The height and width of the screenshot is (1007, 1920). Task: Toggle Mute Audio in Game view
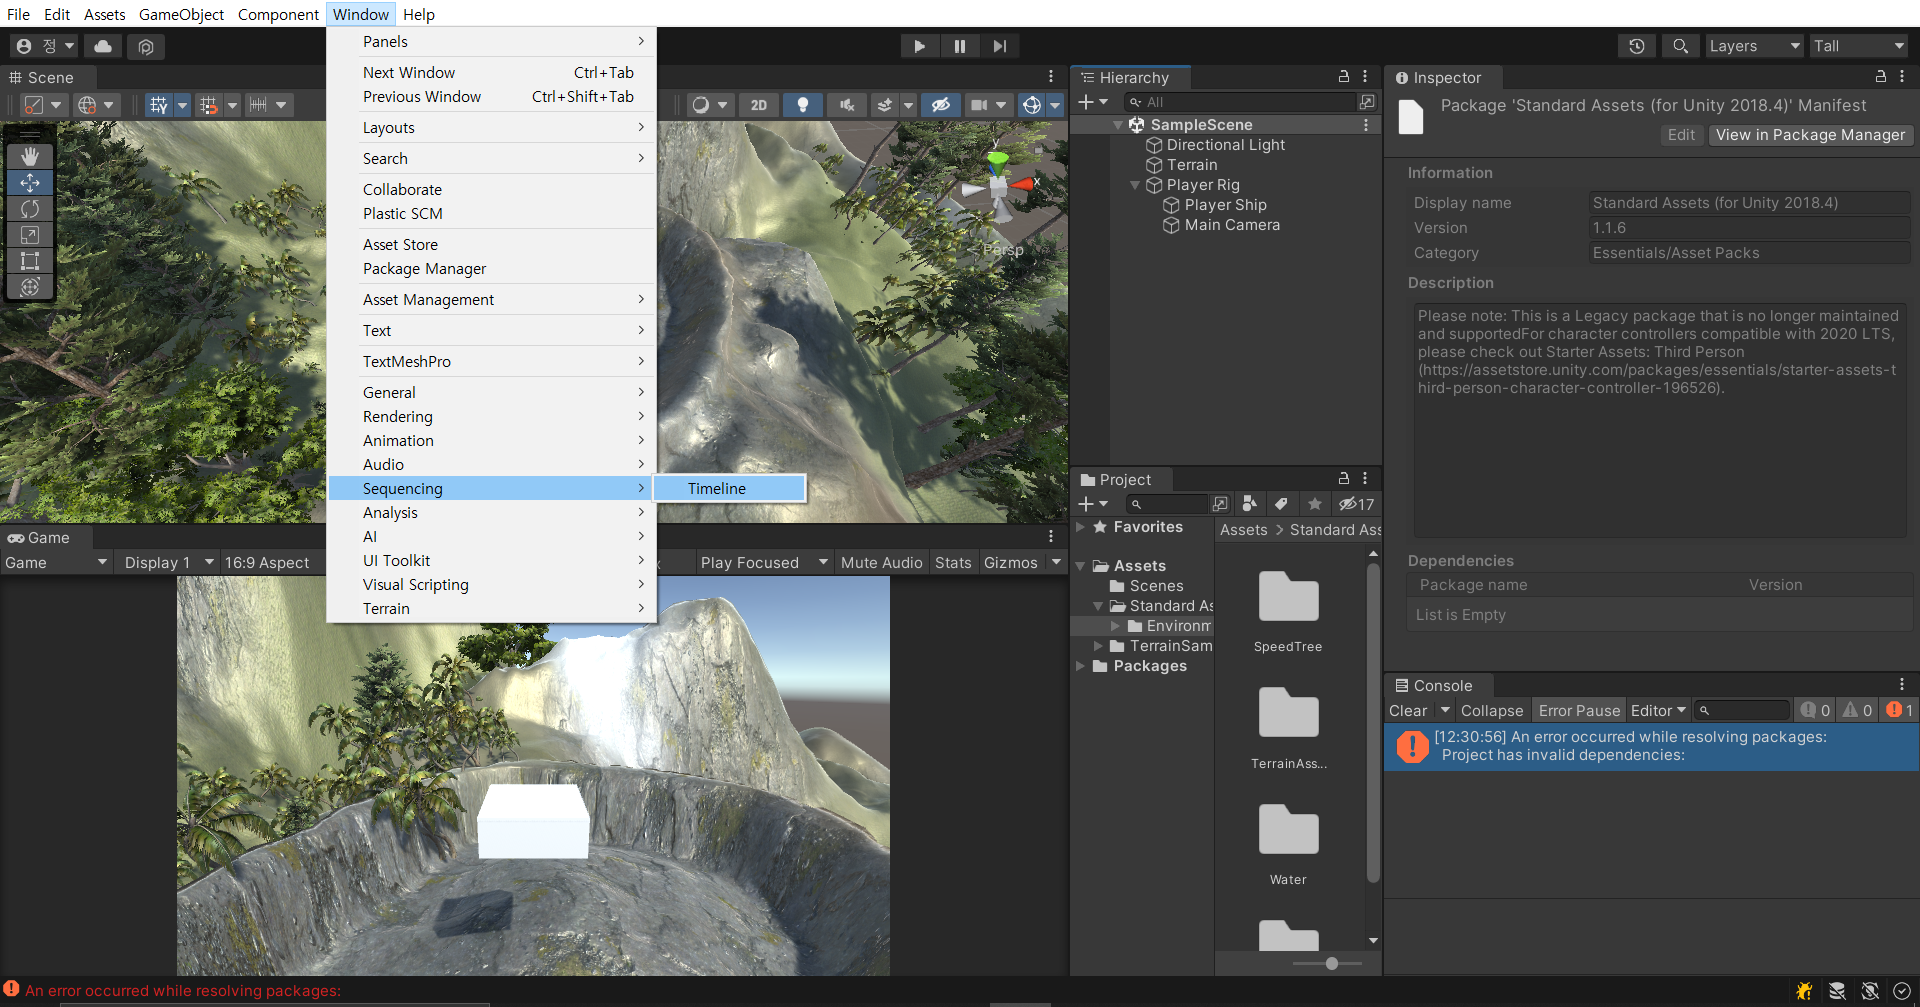[x=881, y=562]
